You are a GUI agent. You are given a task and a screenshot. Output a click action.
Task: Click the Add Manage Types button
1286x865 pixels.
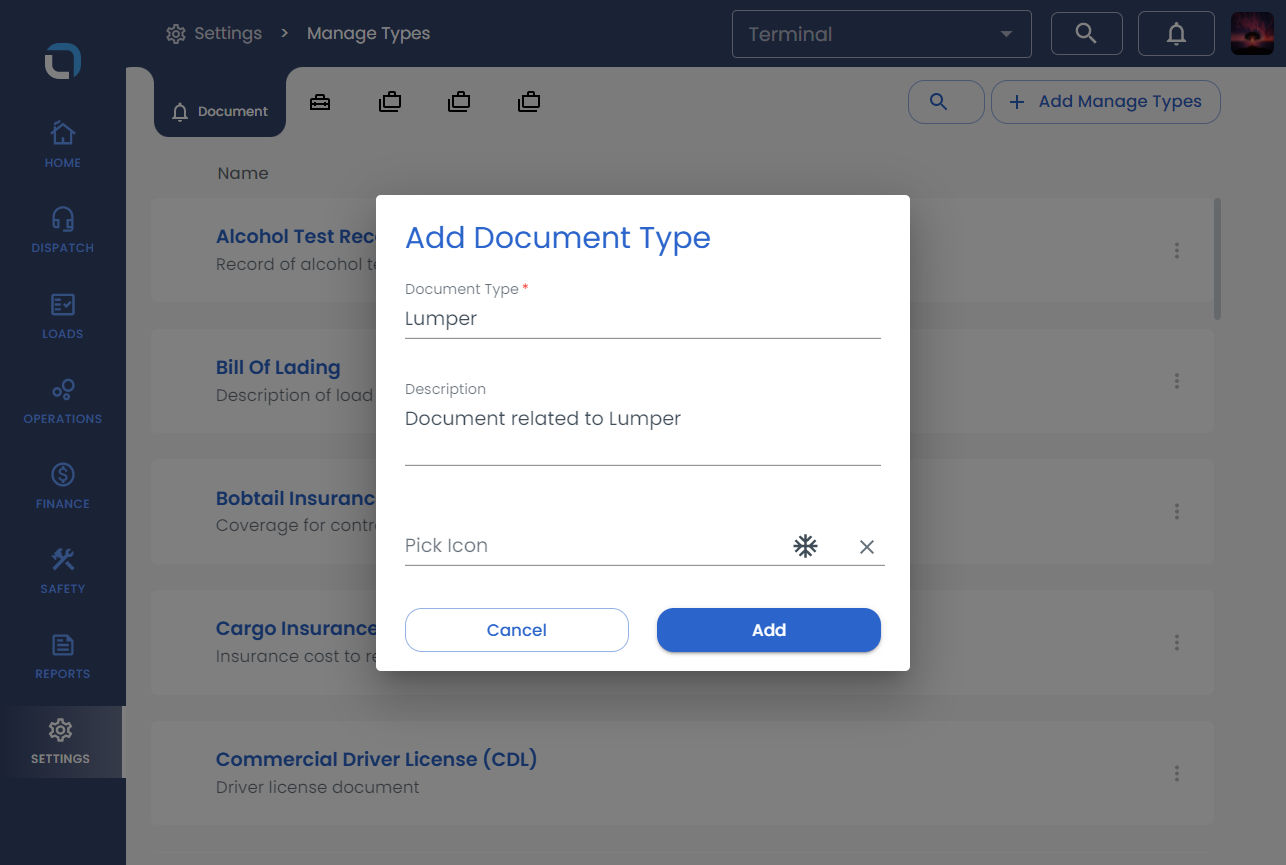1105,102
